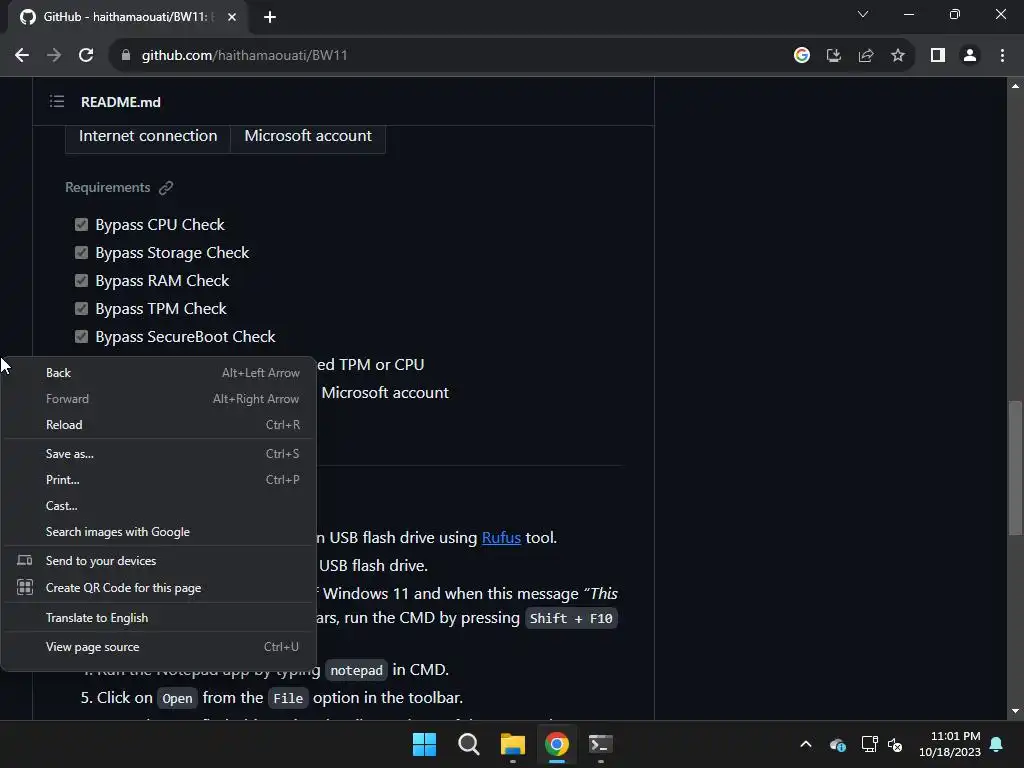
Task: Click scrollbar up arrow
Action: click(1015, 86)
